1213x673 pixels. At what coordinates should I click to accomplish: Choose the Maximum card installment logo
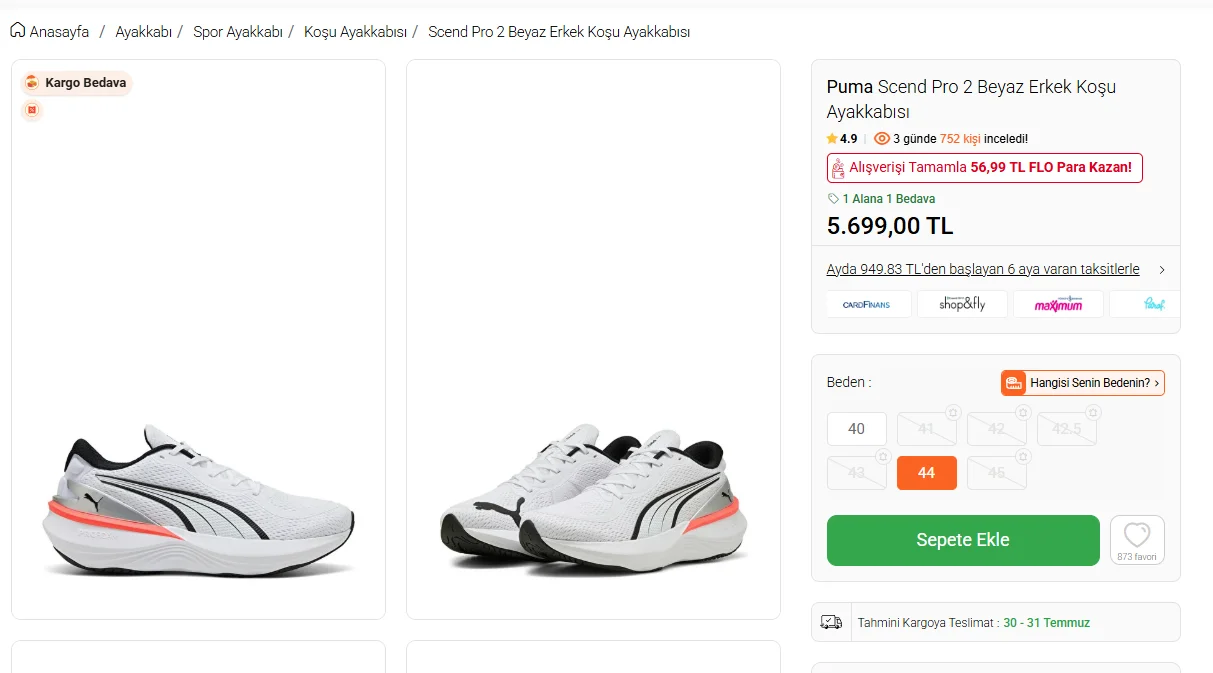(1058, 304)
